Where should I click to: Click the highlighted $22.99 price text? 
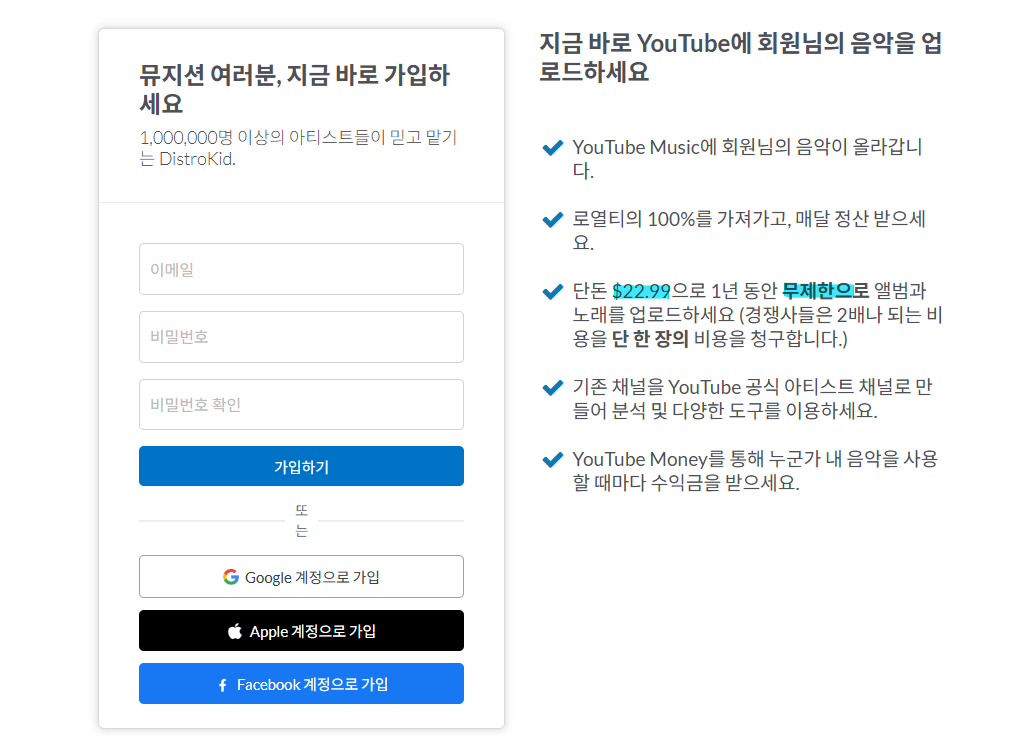641,291
